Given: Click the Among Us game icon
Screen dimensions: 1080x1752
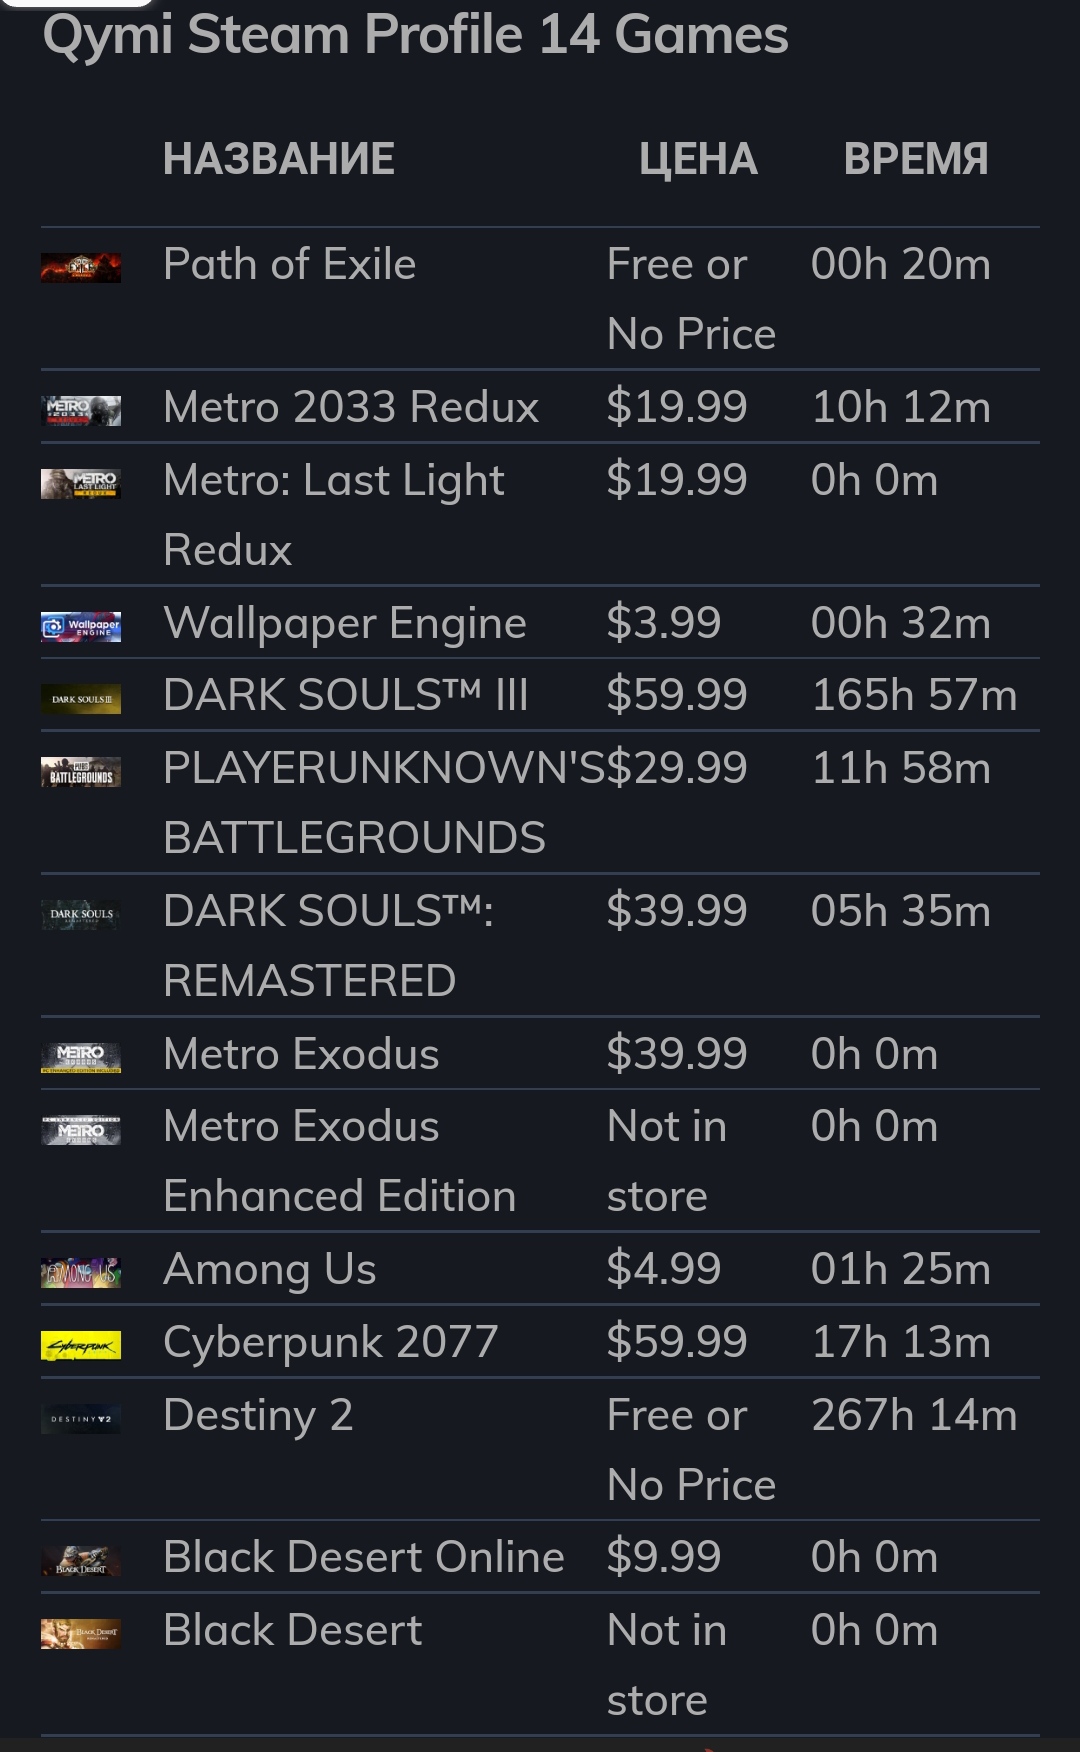Looking at the screenshot, I should [x=81, y=1273].
